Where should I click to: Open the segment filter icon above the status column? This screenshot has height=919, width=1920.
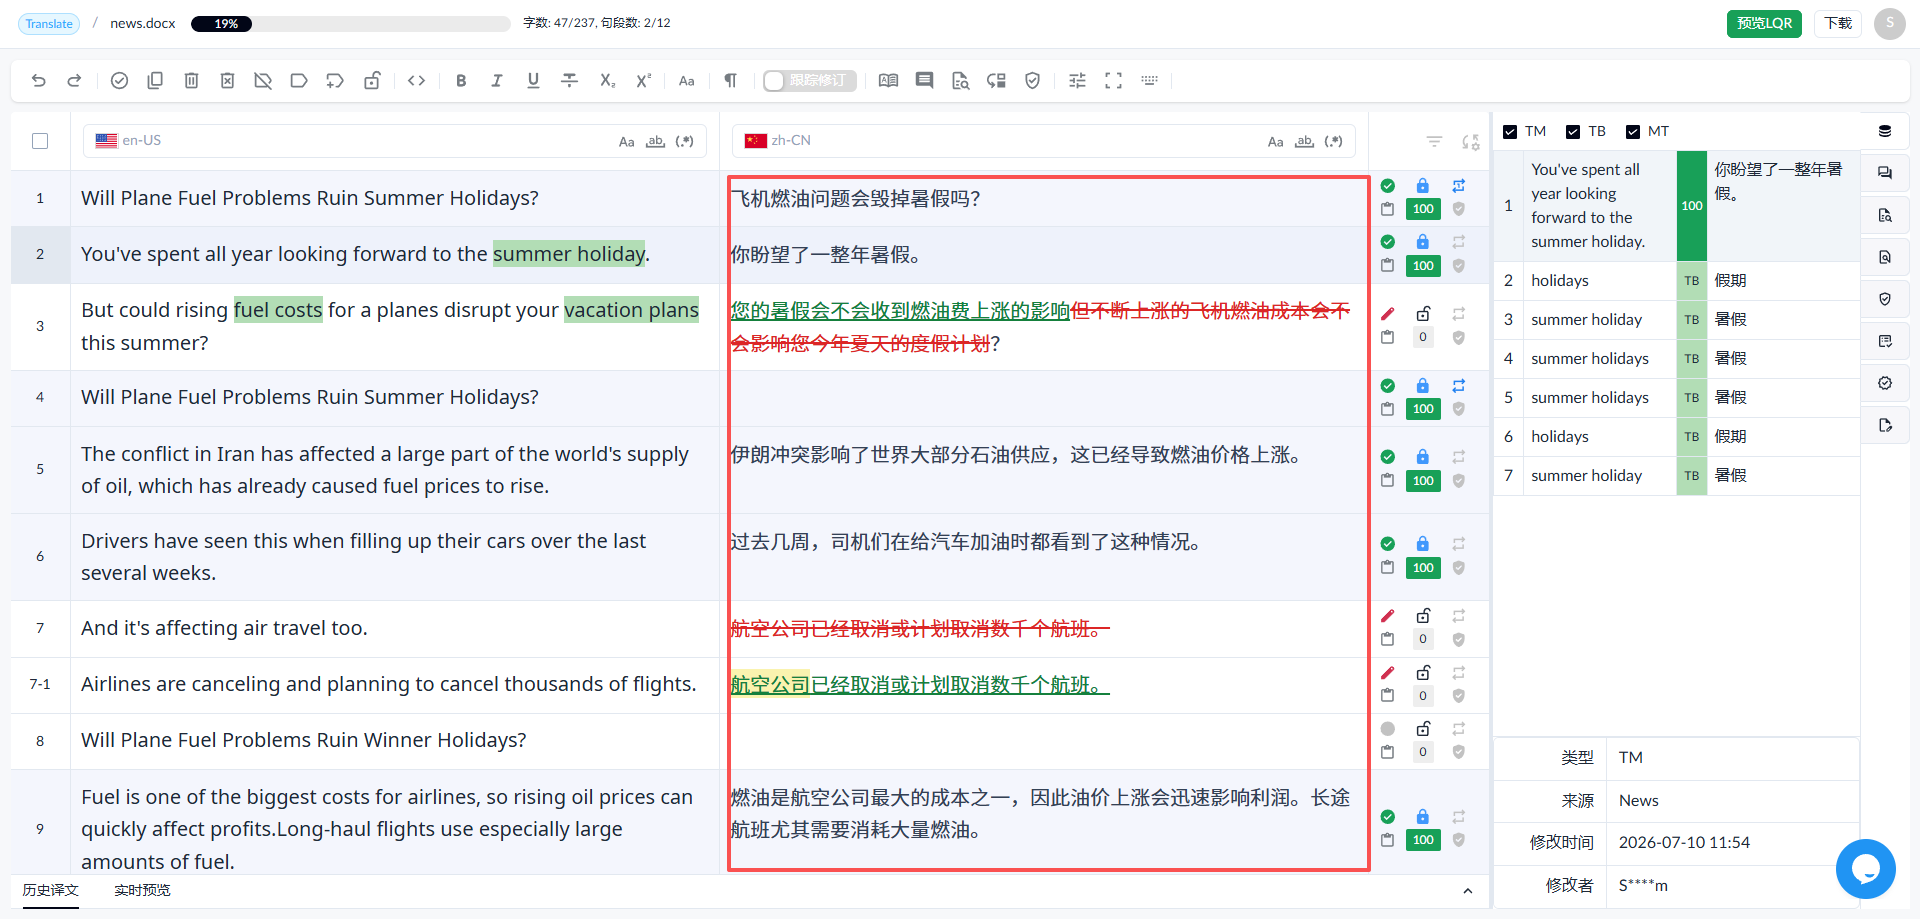pos(1434,142)
